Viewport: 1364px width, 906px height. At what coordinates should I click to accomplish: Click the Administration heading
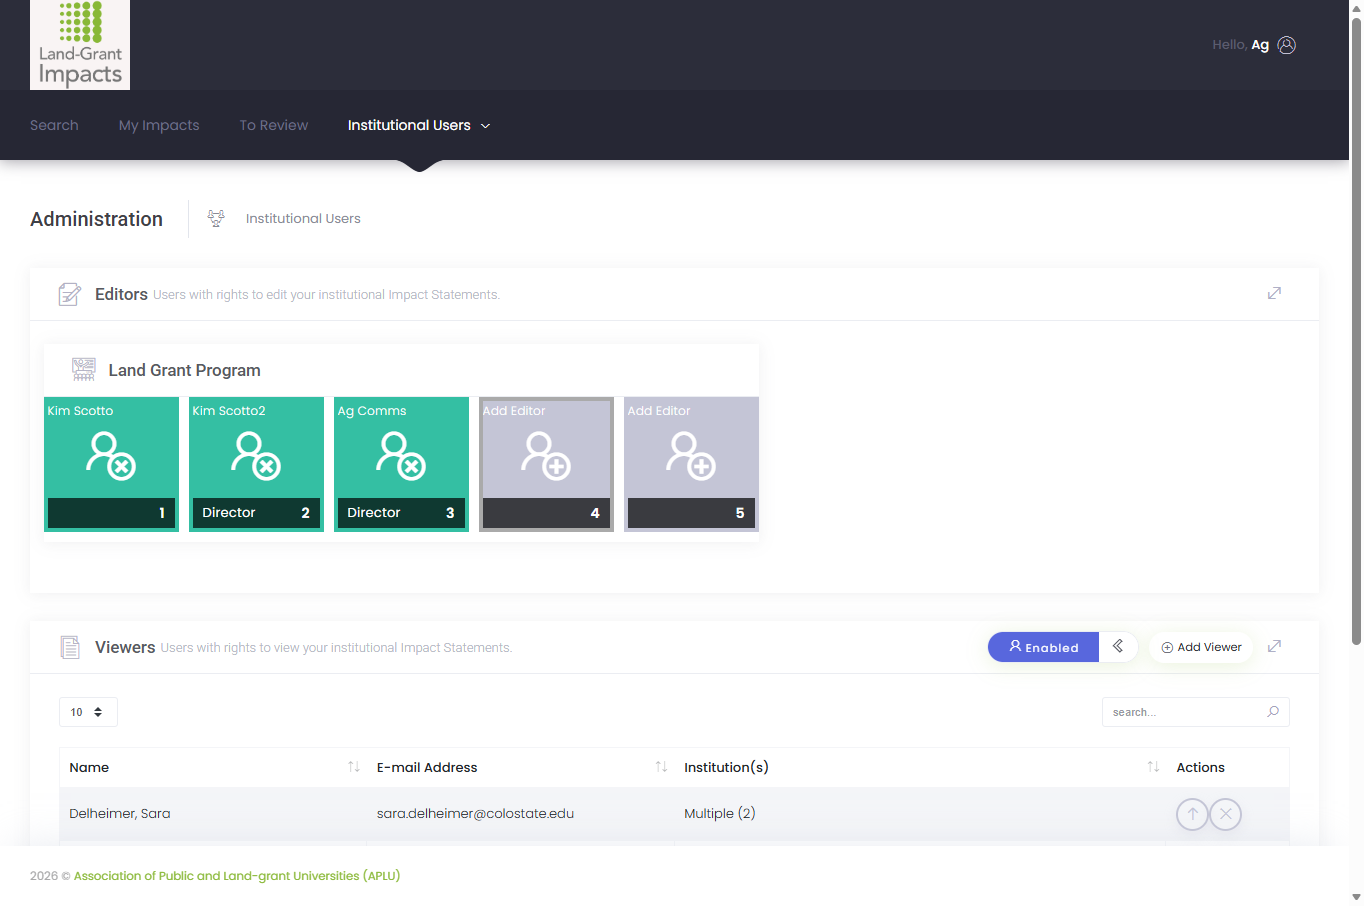click(96, 219)
